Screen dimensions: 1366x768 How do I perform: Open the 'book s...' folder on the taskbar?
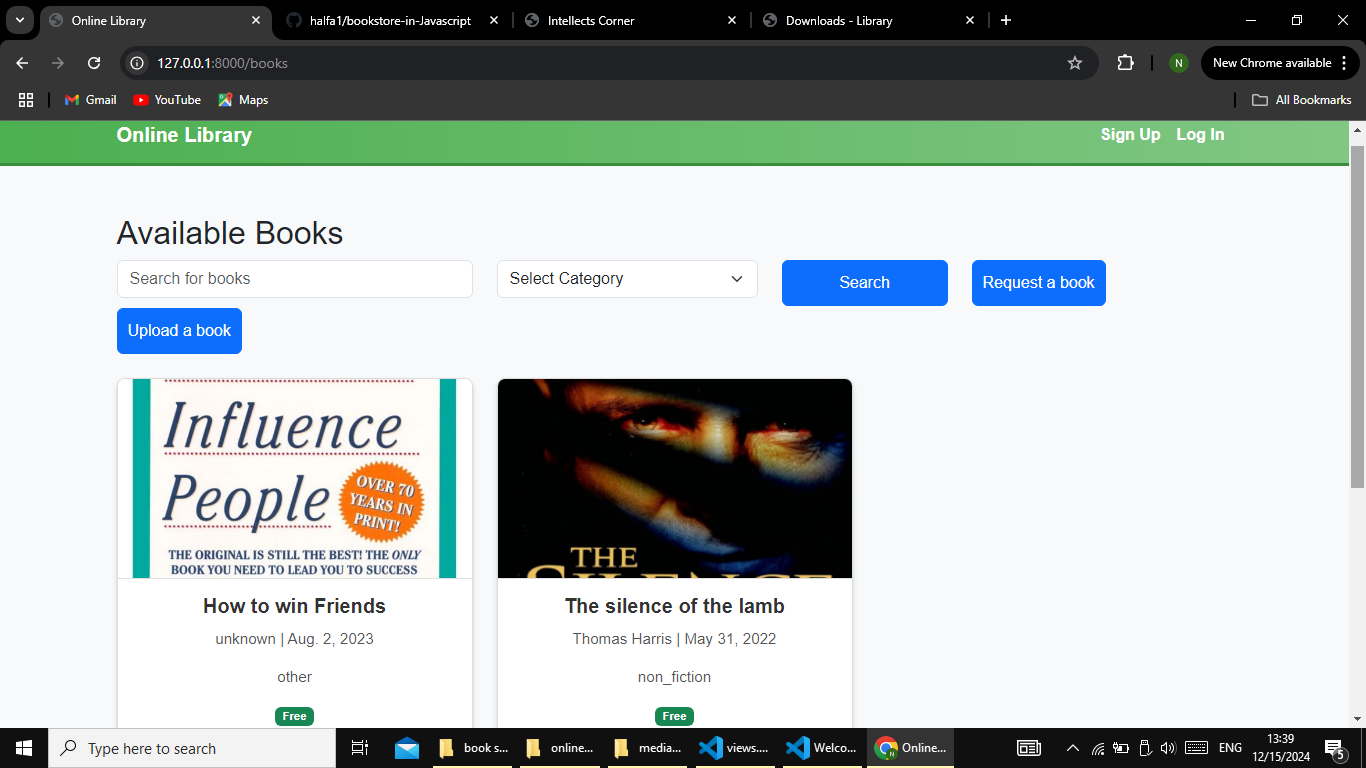click(473, 748)
